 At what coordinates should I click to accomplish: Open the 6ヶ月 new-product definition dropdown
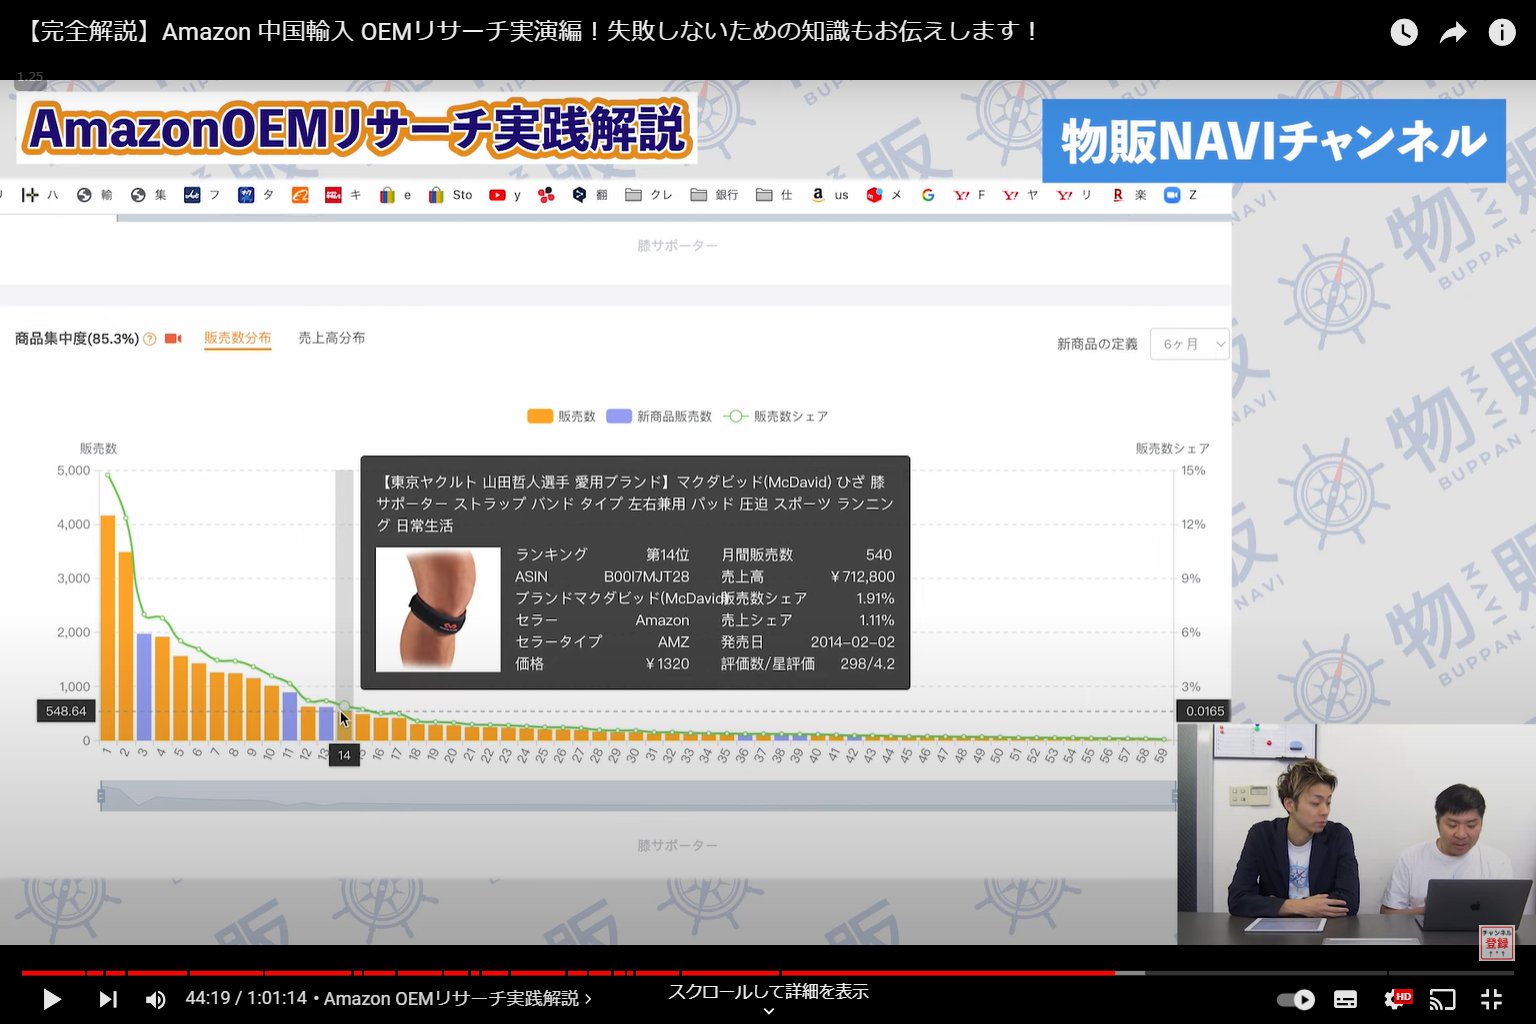pyautogui.click(x=1189, y=344)
